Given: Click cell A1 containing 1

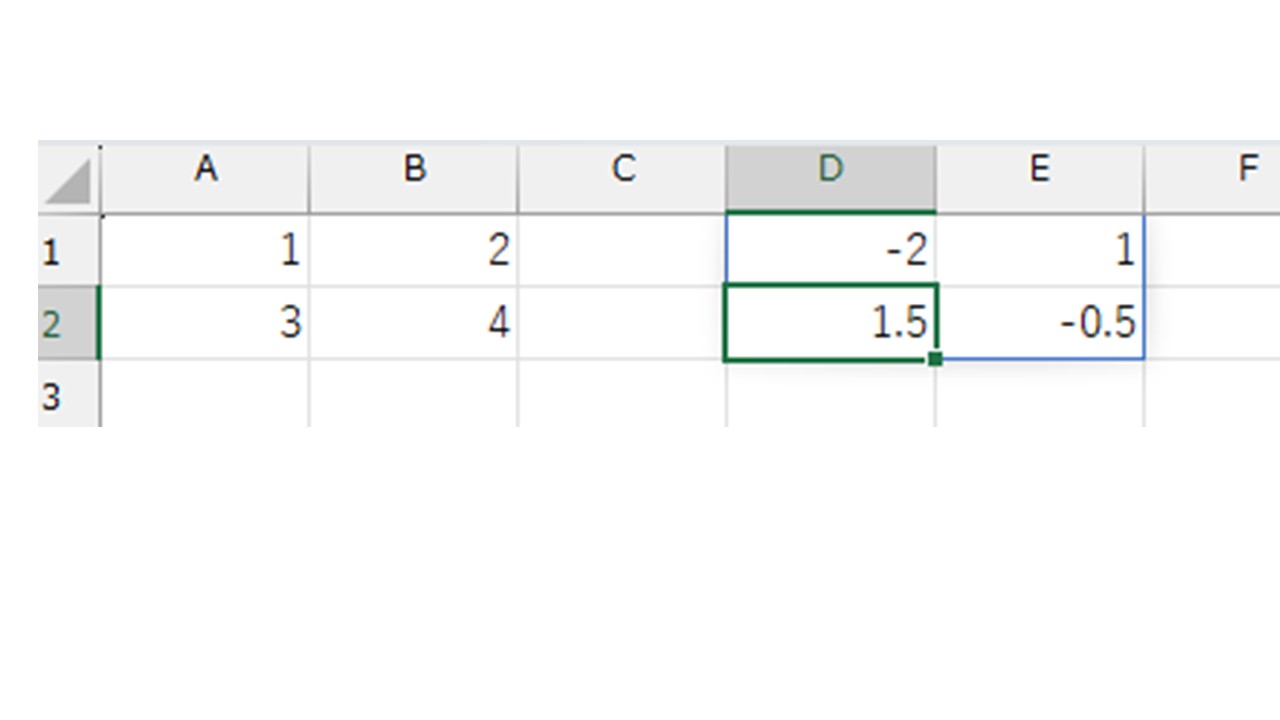Looking at the screenshot, I should pyautogui.click(x=205, y=251).
